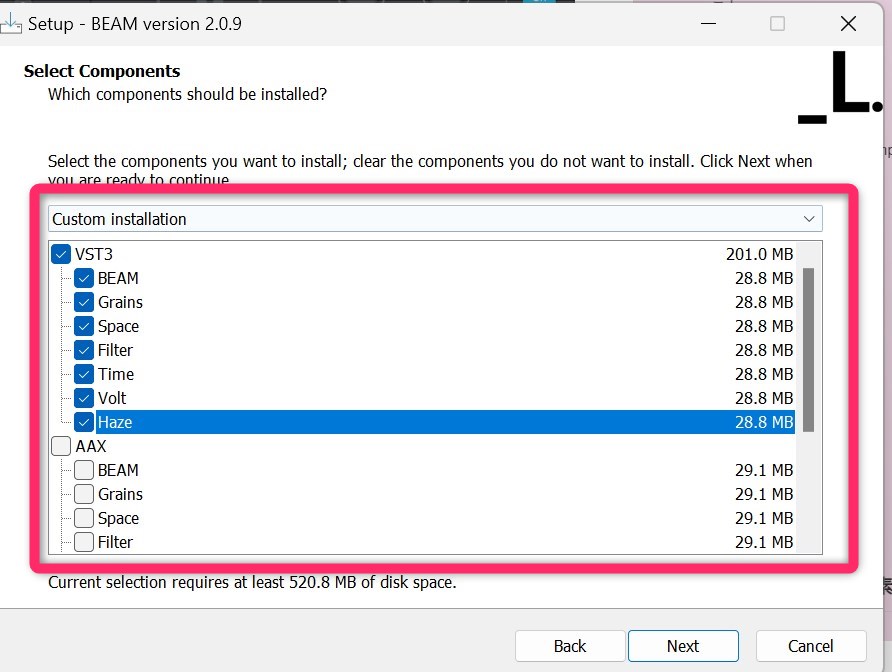
Task: Deselect the VST3 Filter component
Action: [x=84, y=350]
